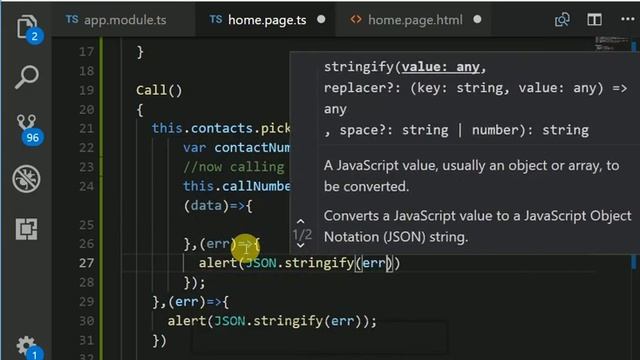Click 'this.callNumbe' on line 24
The image size is (640, 360).
pos(236,186)
